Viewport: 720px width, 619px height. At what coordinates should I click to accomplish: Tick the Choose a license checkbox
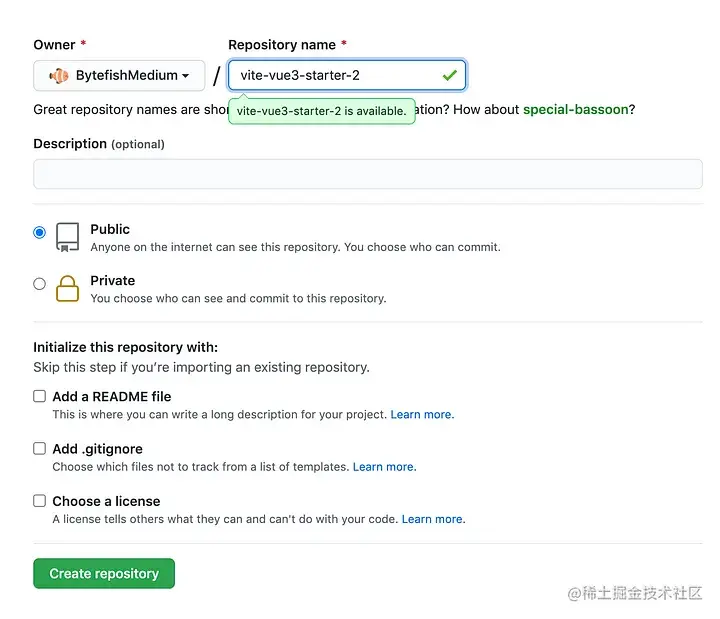[40, 501]
